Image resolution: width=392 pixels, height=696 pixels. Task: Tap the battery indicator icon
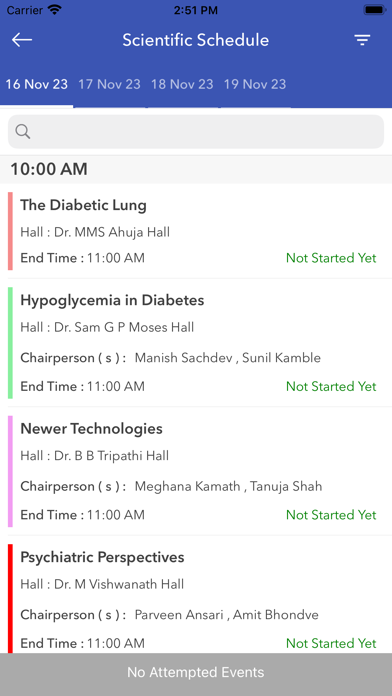pos(375,10)
